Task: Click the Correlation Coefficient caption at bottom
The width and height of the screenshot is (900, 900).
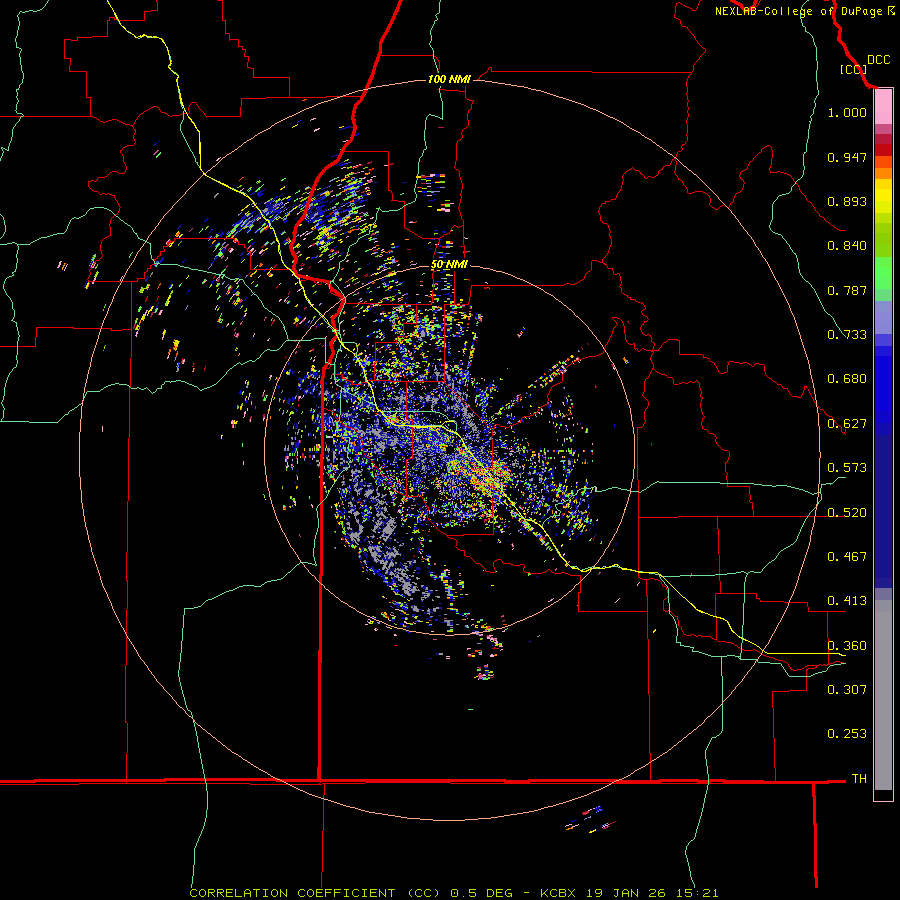Action: [453, 893]
